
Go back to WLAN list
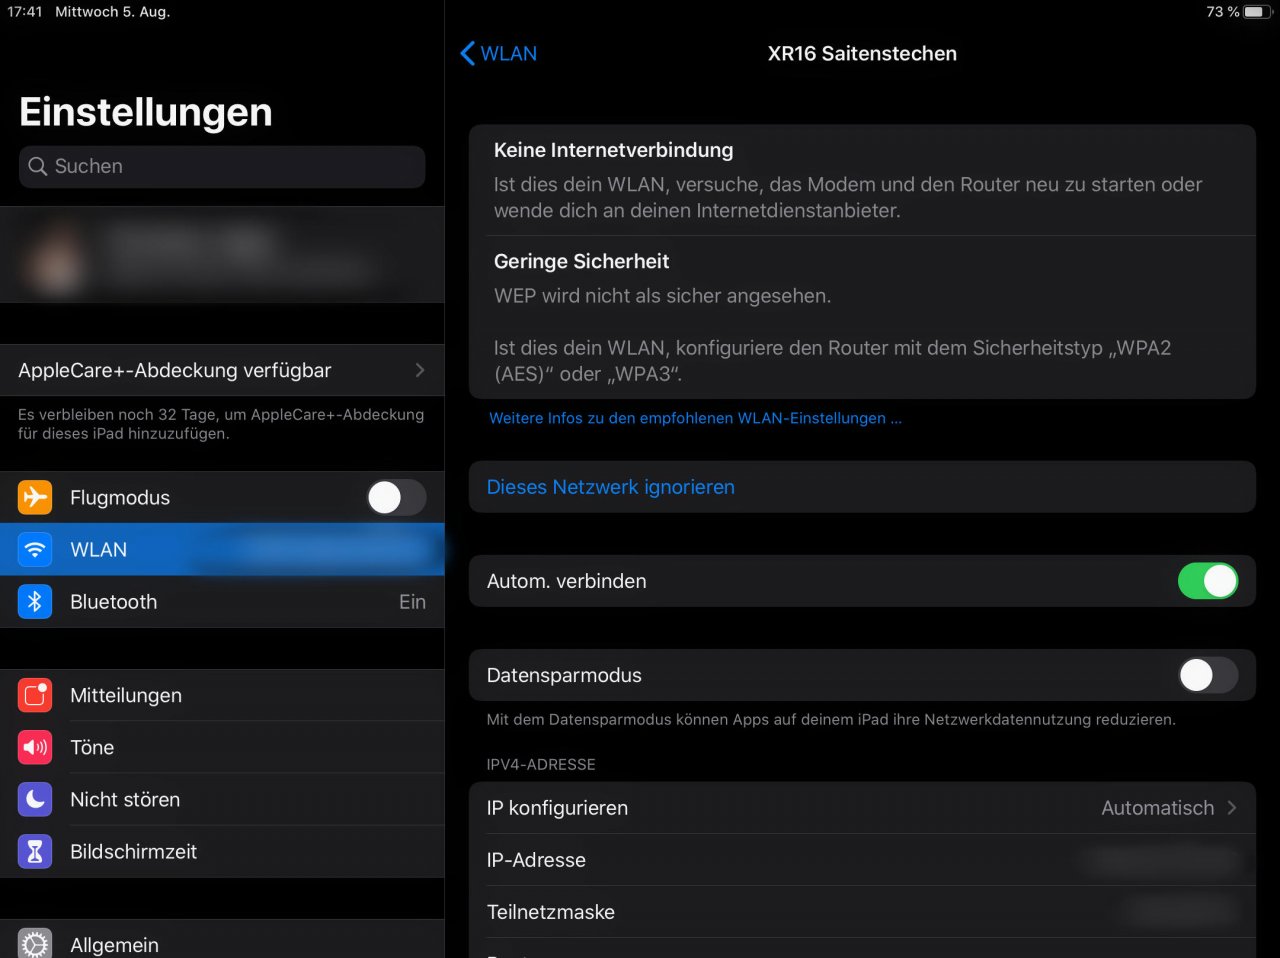pos(498,53)
